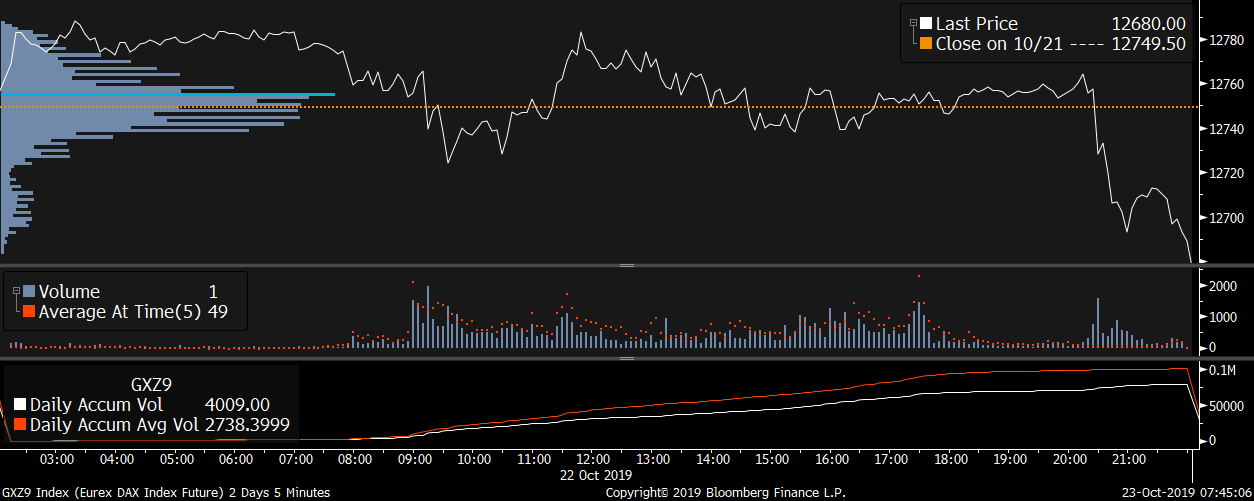Screen dimensions: 1254x501
Task: Click the 18:00 time axis label
Action: 950,460
